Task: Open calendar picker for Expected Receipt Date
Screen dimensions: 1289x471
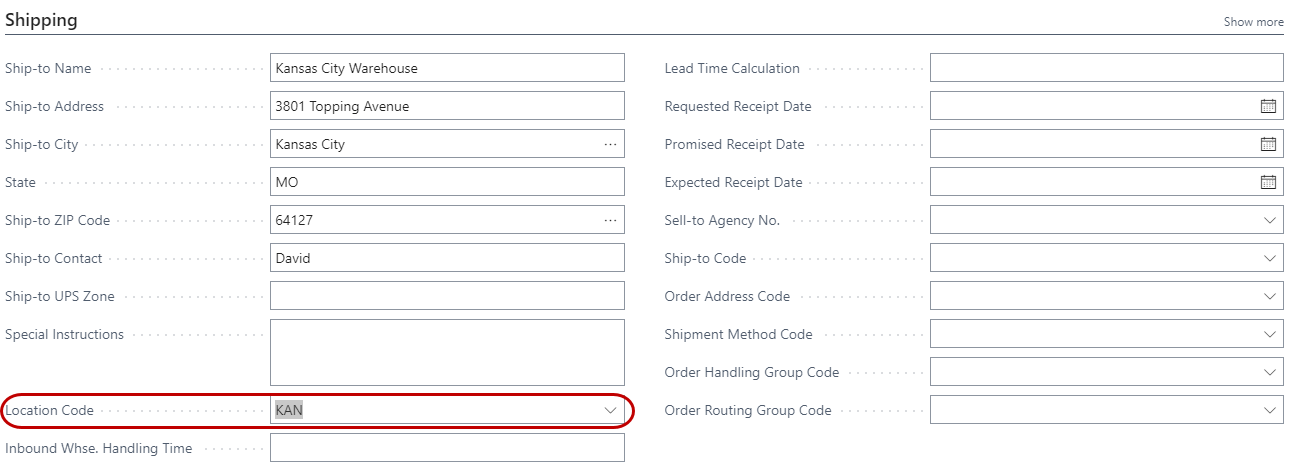Action: (1268, 182)
